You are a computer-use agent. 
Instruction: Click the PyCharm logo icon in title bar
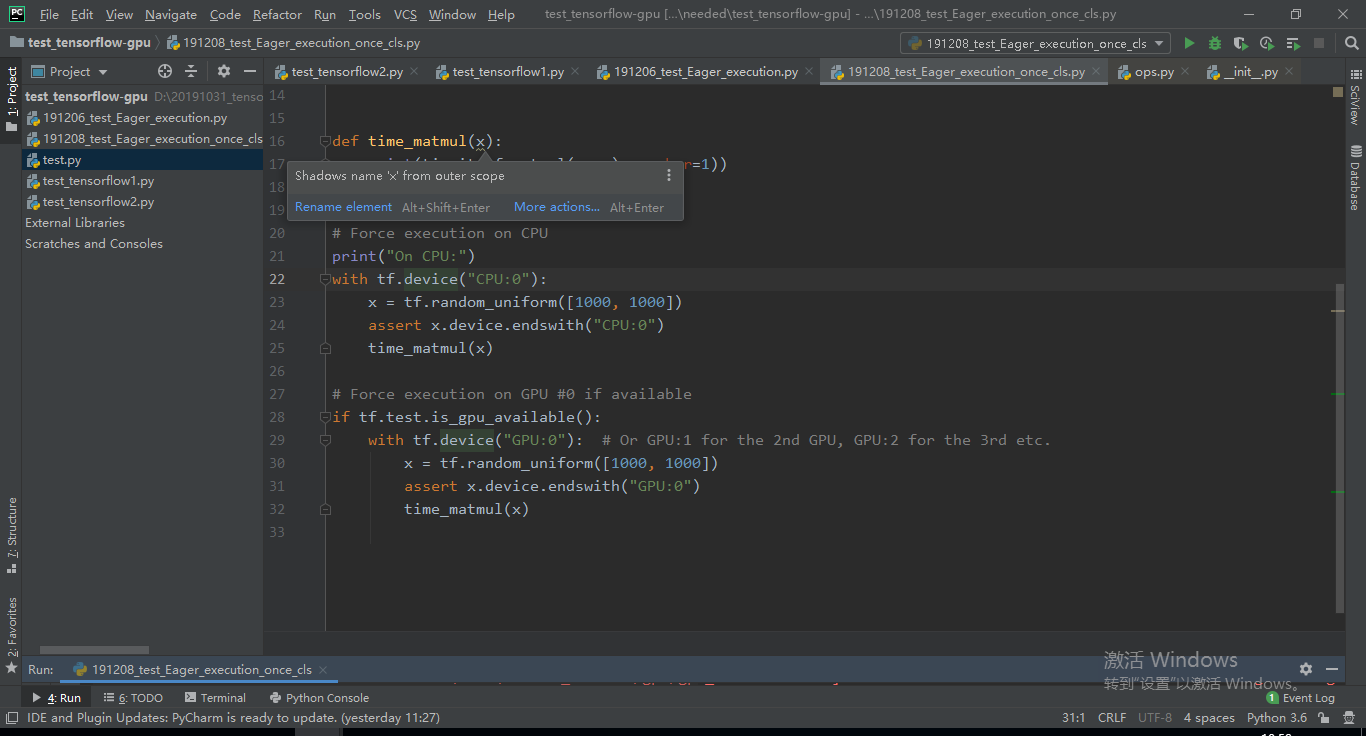click(x=16, y=14)
